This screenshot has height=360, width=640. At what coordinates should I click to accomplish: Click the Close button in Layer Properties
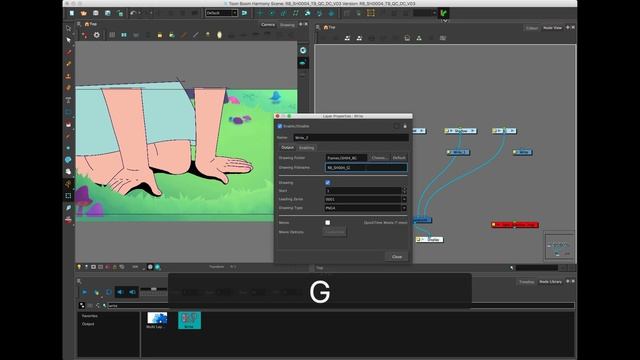pyautogui.click(x=396, y=257)
